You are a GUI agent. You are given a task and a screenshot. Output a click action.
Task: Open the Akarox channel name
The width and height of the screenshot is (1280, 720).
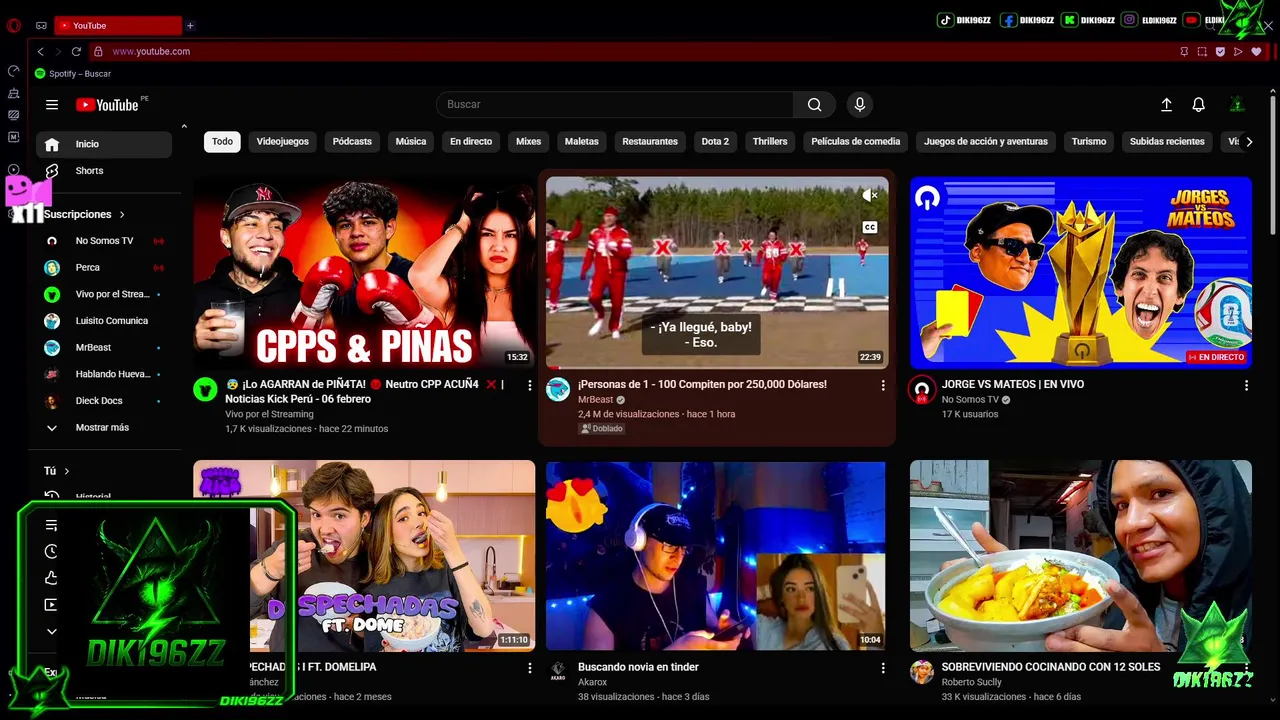[592, 682]
